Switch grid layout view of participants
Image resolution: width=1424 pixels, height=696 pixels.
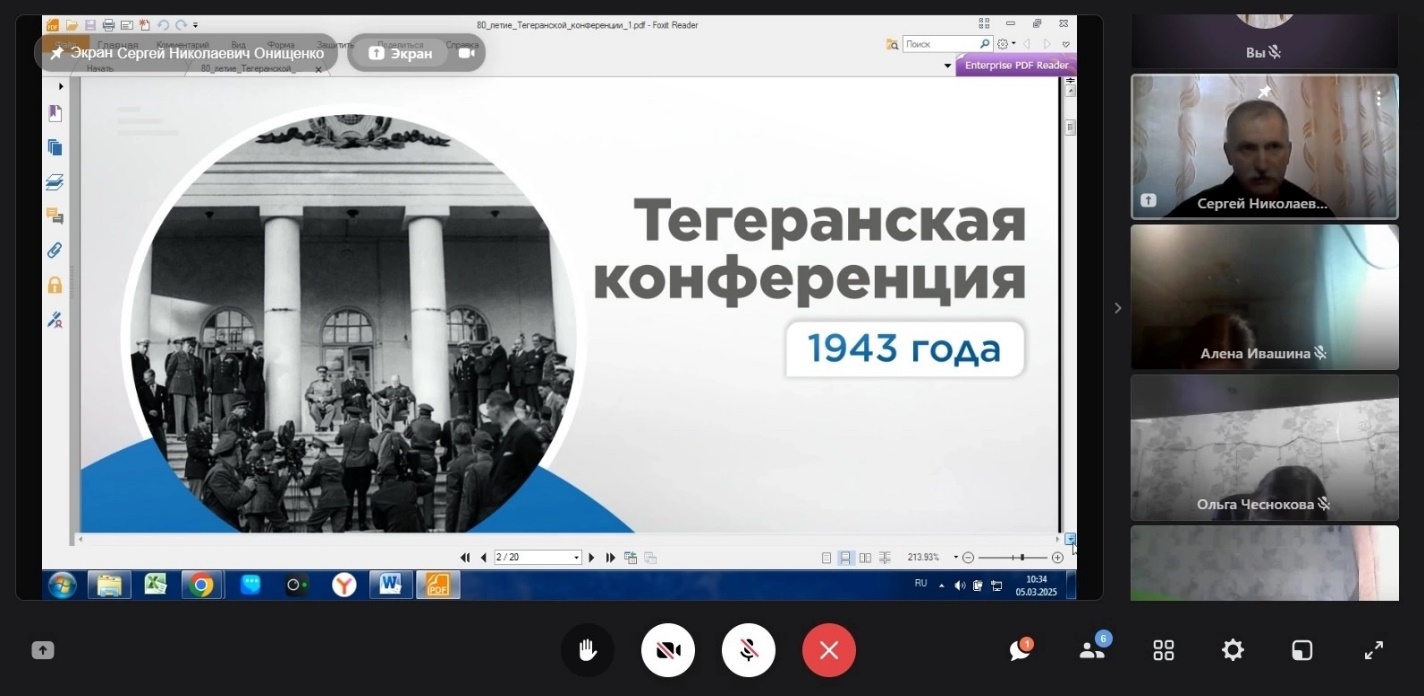tap(1163, 651)
